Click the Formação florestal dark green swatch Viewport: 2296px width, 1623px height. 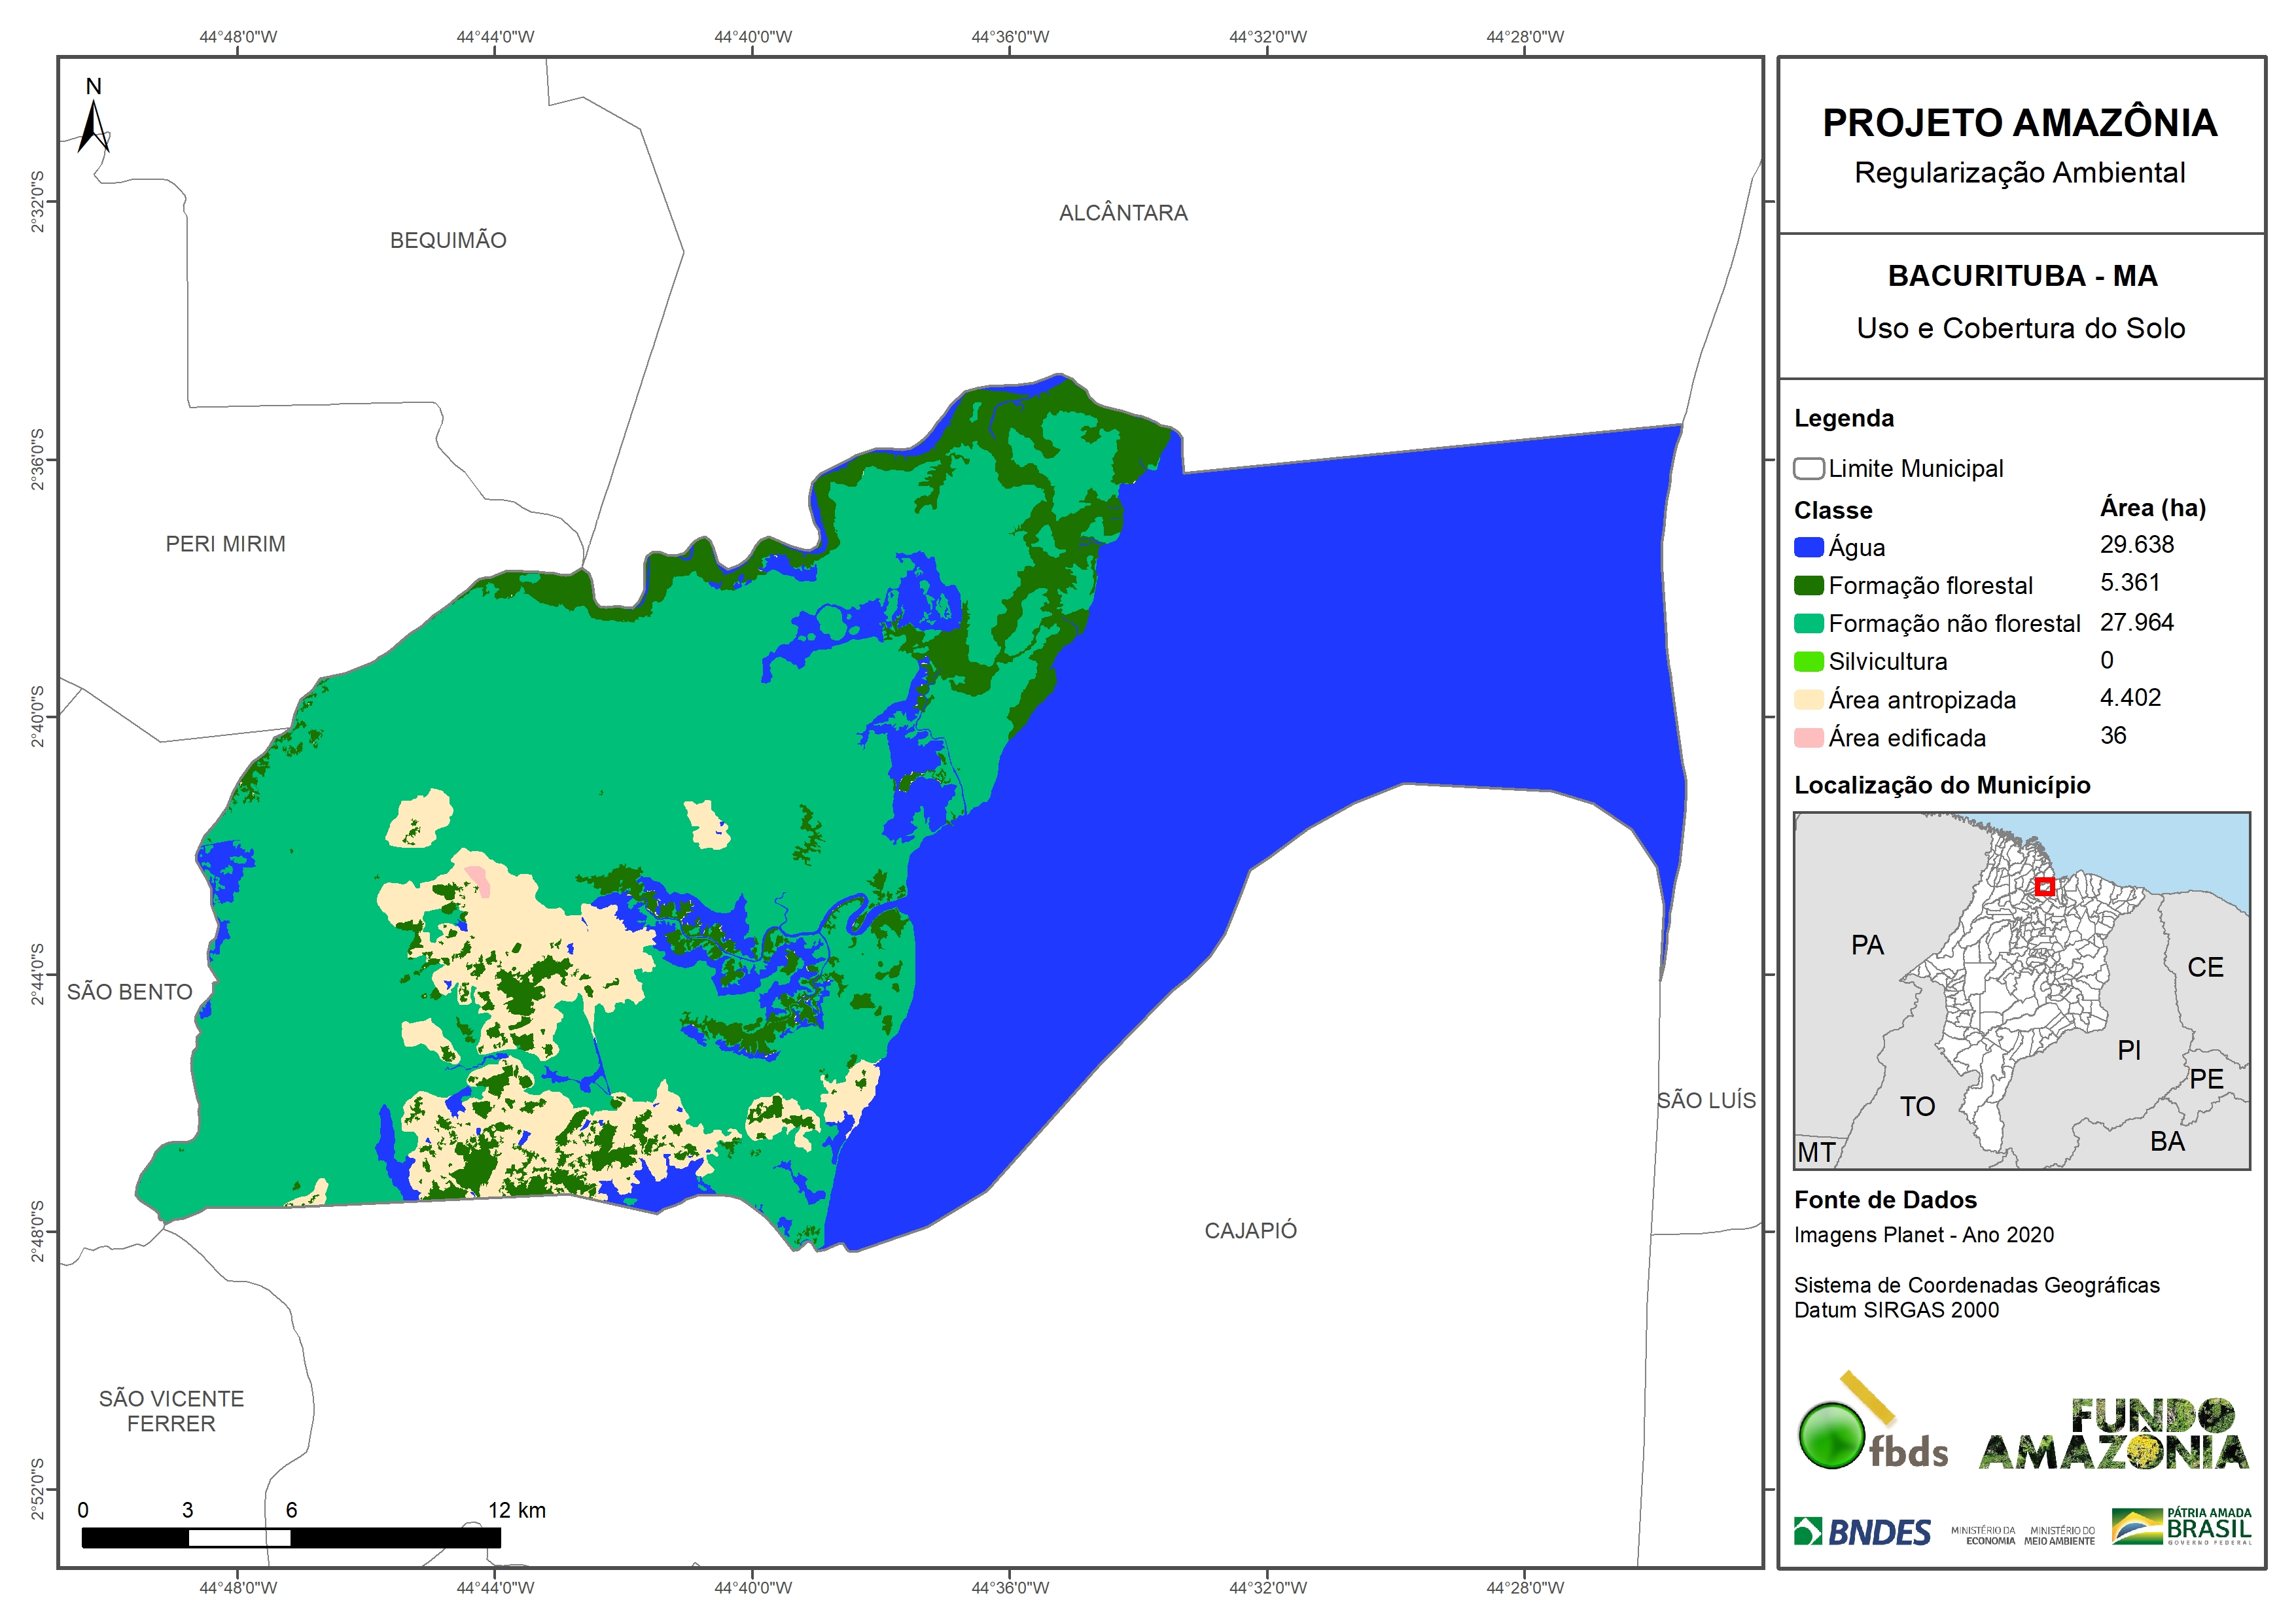(x=1808, y=585)
